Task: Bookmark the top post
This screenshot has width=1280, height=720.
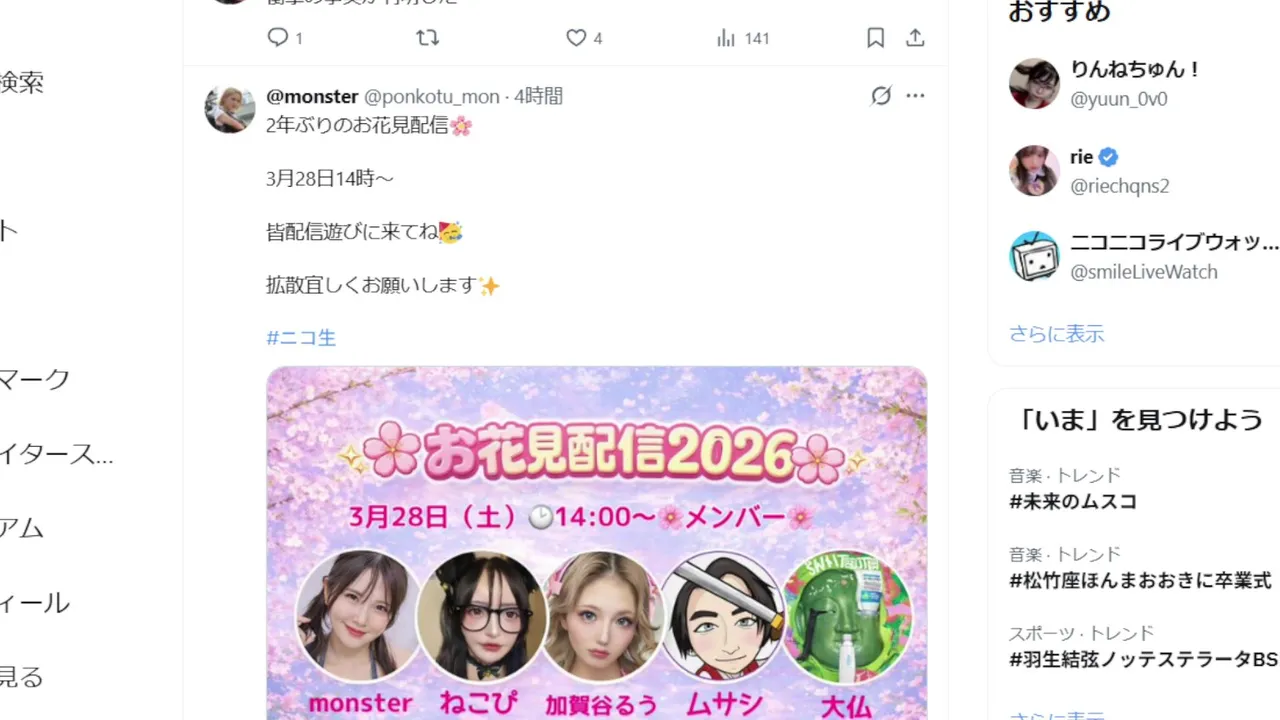Action: pyautogui.click(x=875, y=38)
